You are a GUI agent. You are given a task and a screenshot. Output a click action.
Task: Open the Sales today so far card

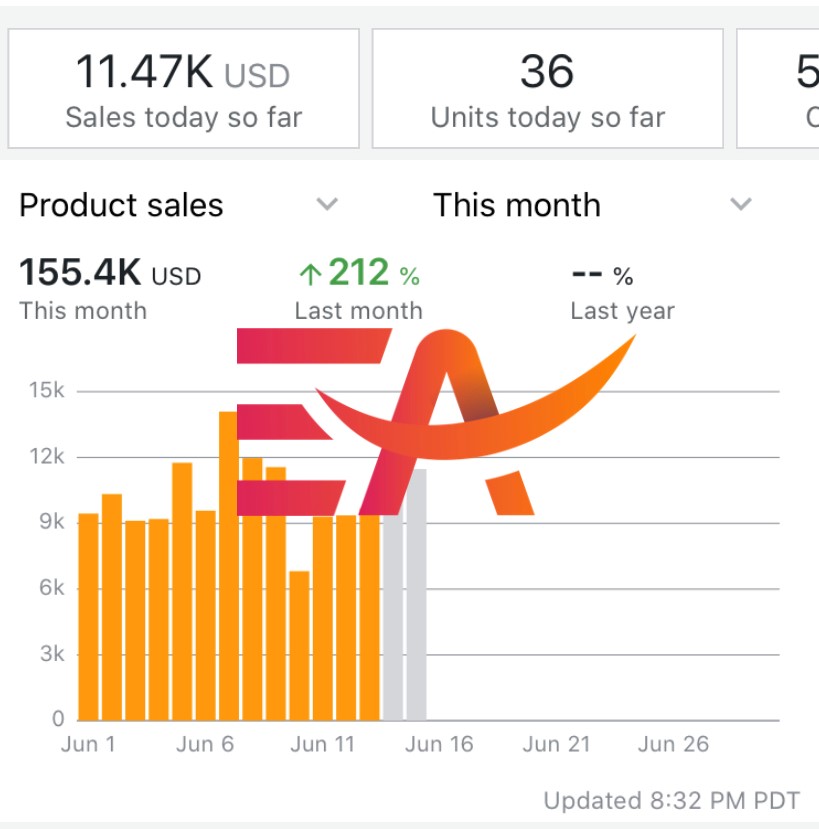(183, 89)
